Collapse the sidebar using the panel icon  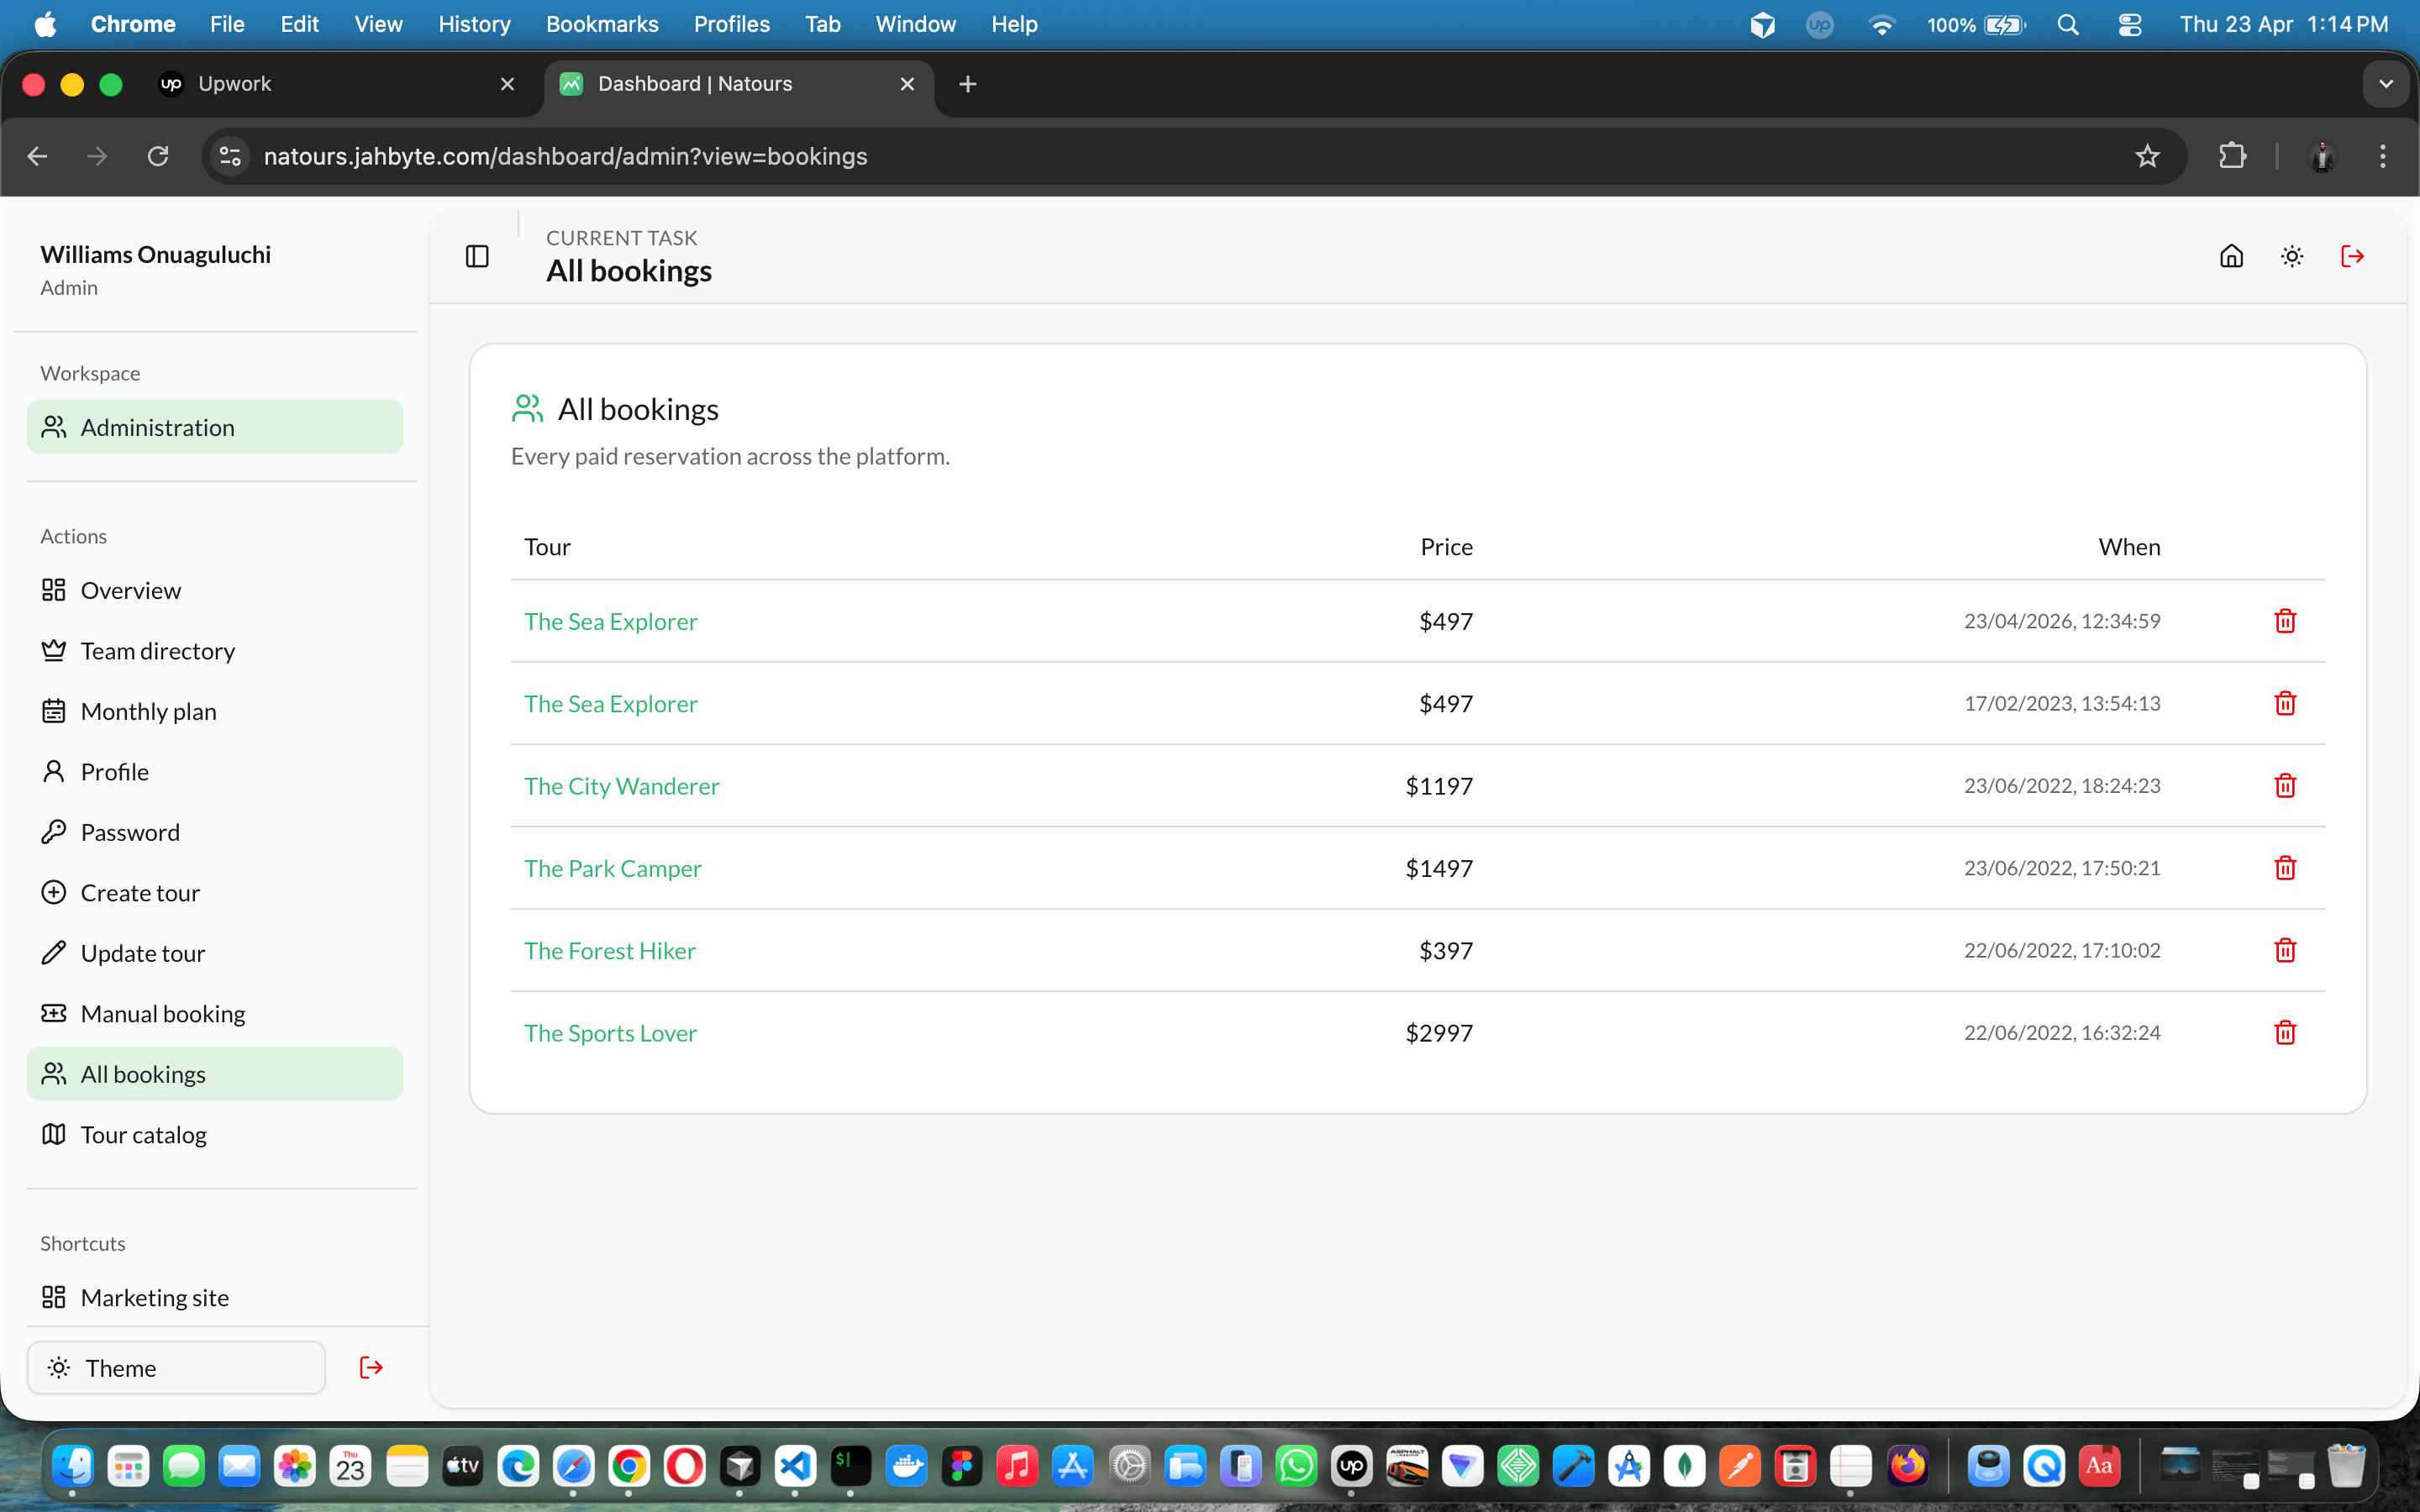pos(476,256)
